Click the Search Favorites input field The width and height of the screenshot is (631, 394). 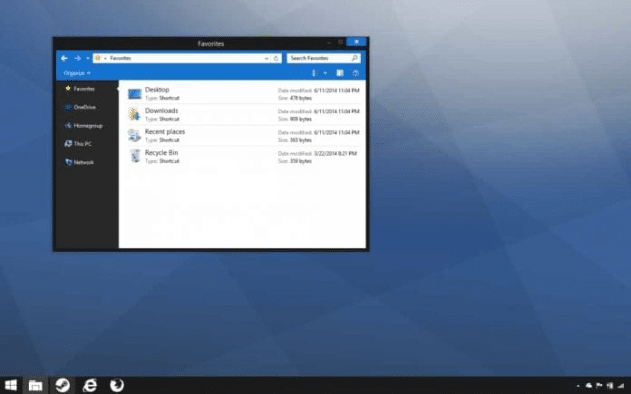click(x=319, y=58)
